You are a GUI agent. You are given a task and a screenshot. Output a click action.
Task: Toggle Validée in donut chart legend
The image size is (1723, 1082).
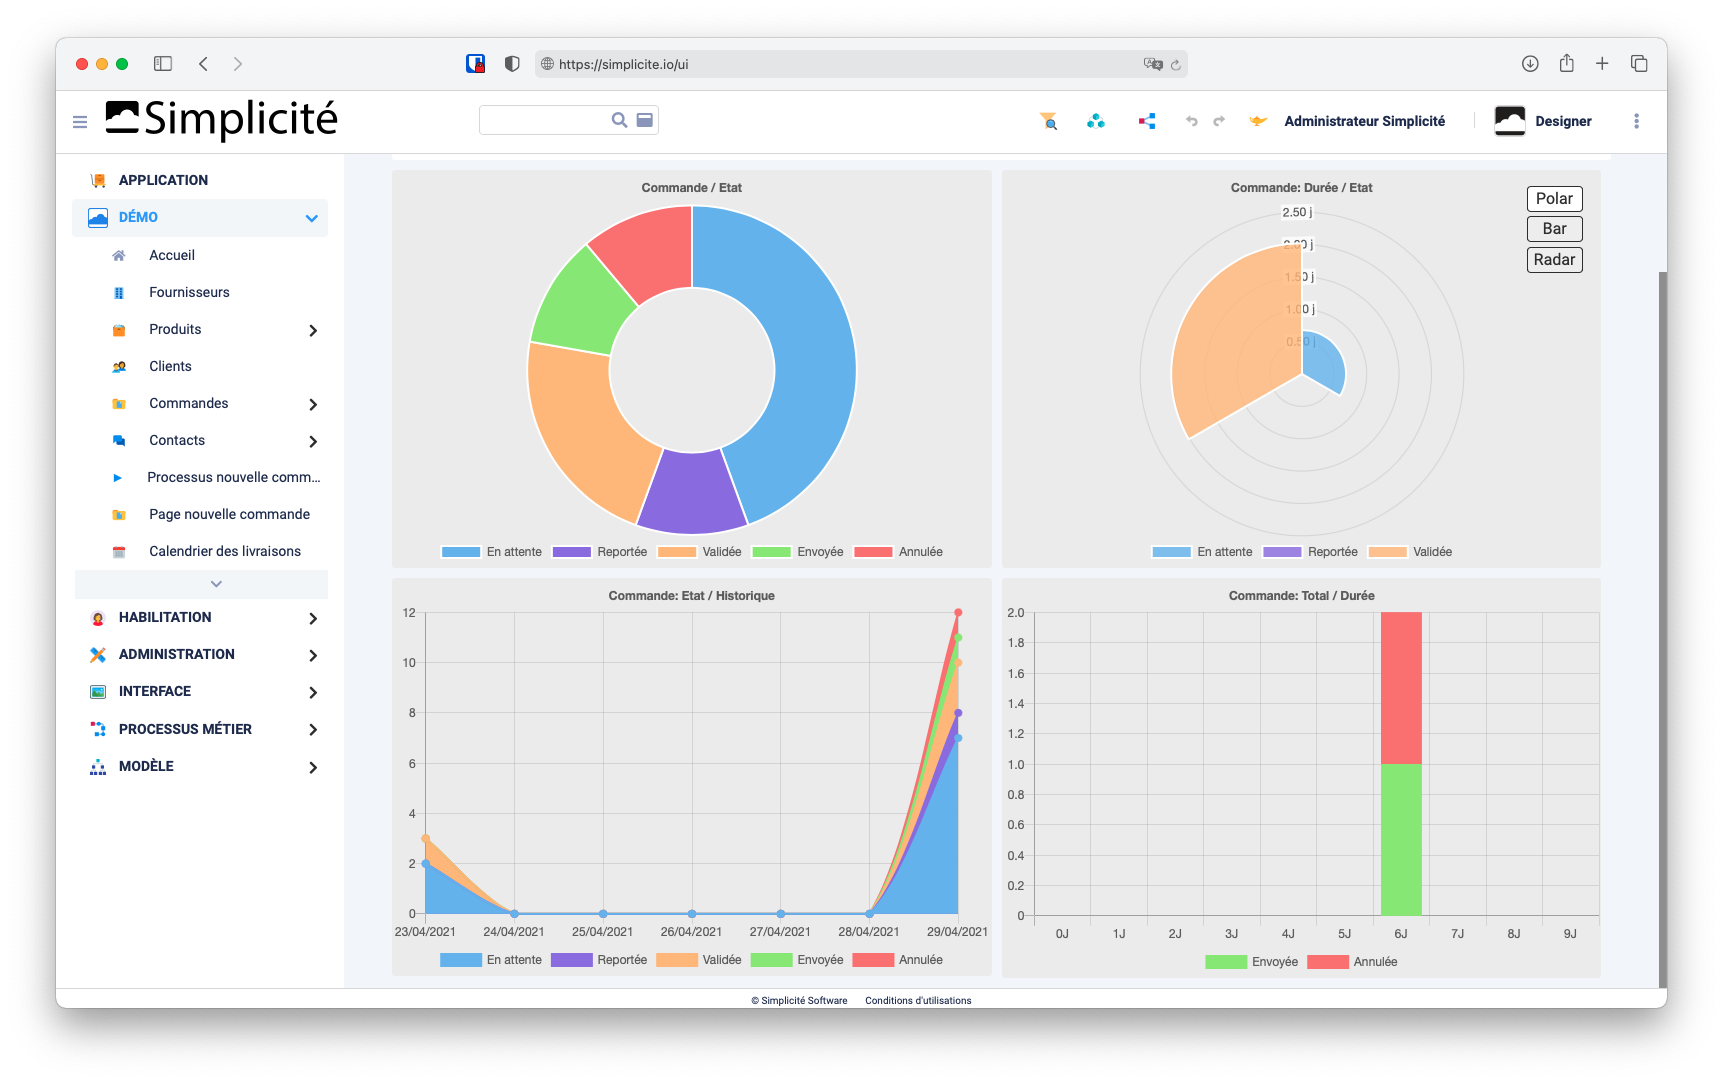pyautogui.click(x=700, y=552)
